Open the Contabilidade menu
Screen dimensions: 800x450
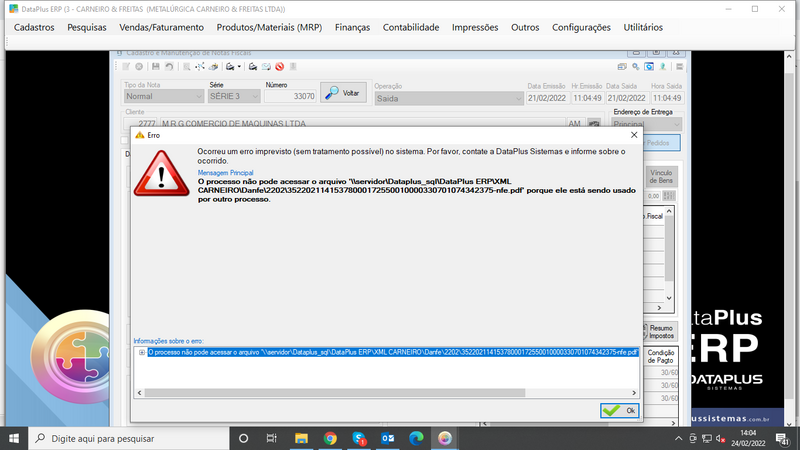[x=411, y=28]
